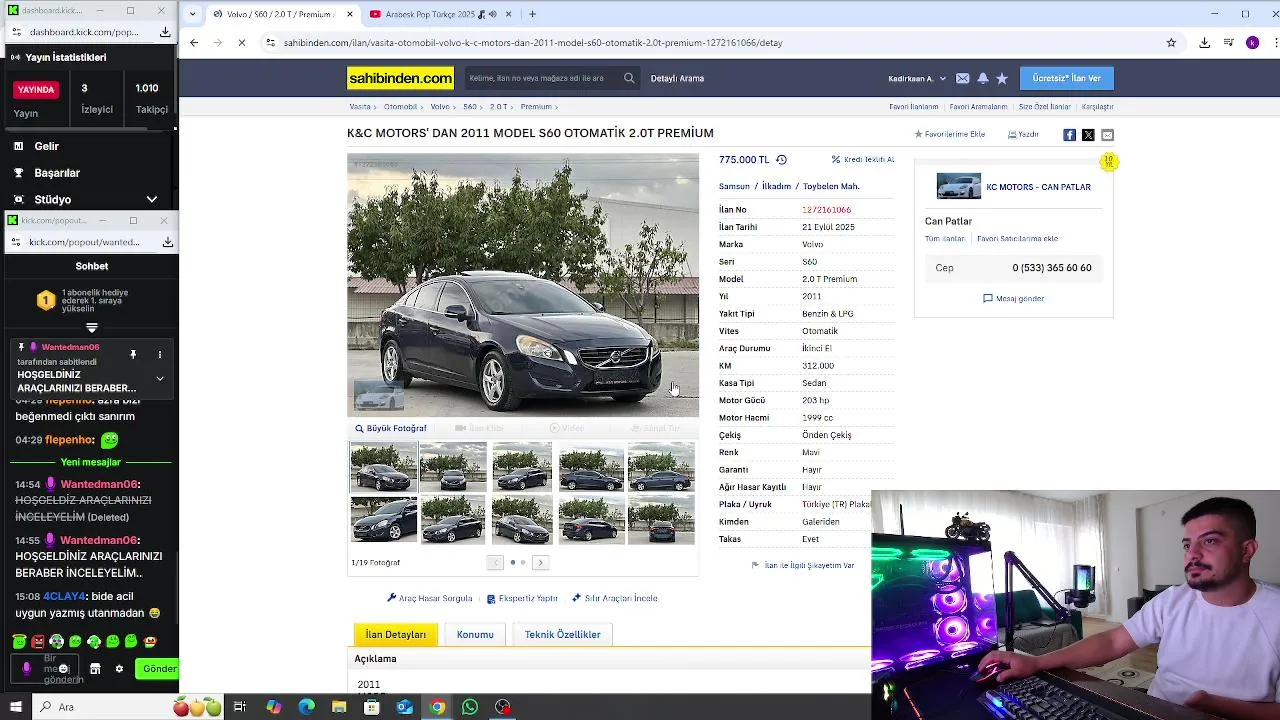1280x720 pixels.
Task: Share the listing on Facebook
Action: click(1069, 135)
